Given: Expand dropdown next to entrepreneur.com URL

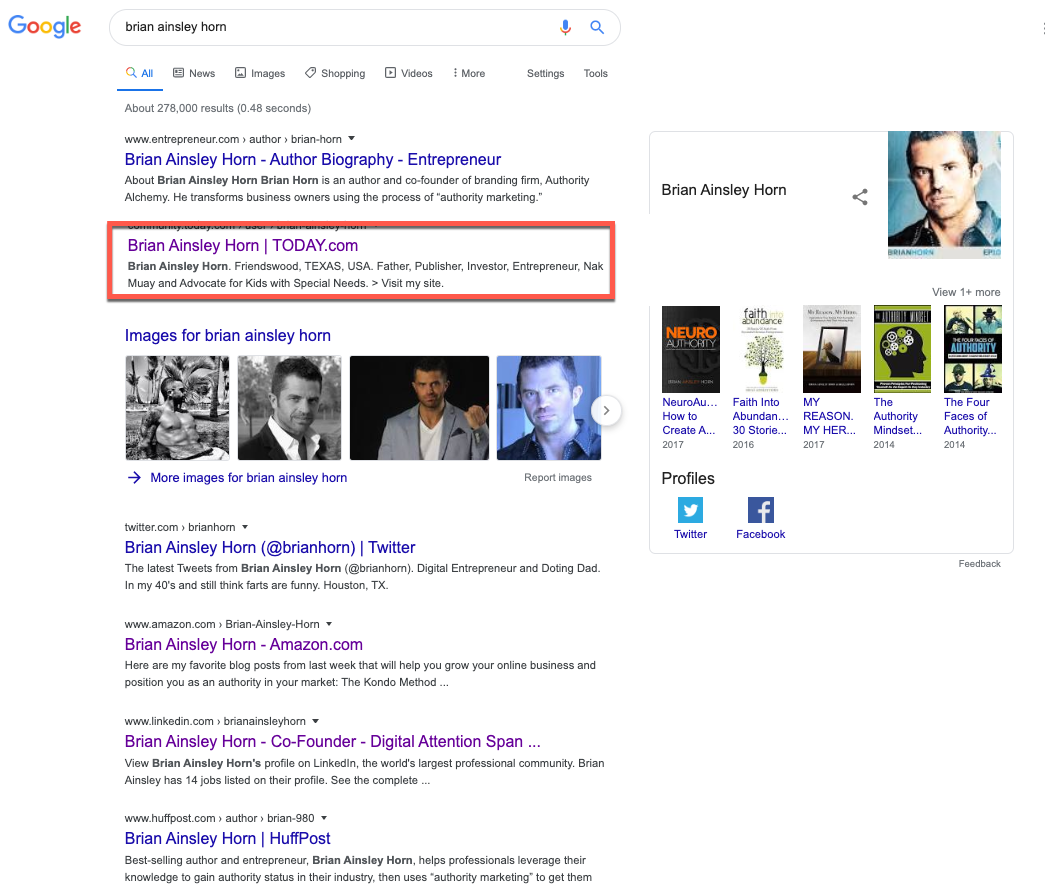Looking at the screenshot, I should point(352,139).
